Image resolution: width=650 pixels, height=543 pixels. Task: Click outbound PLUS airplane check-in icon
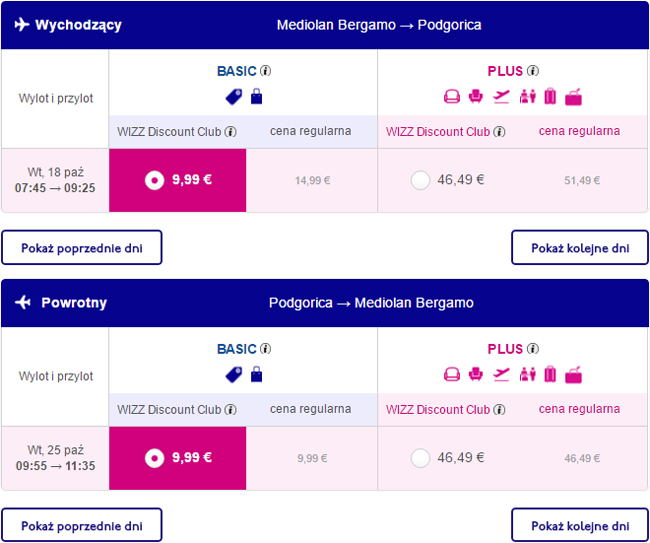coord(502,97)
